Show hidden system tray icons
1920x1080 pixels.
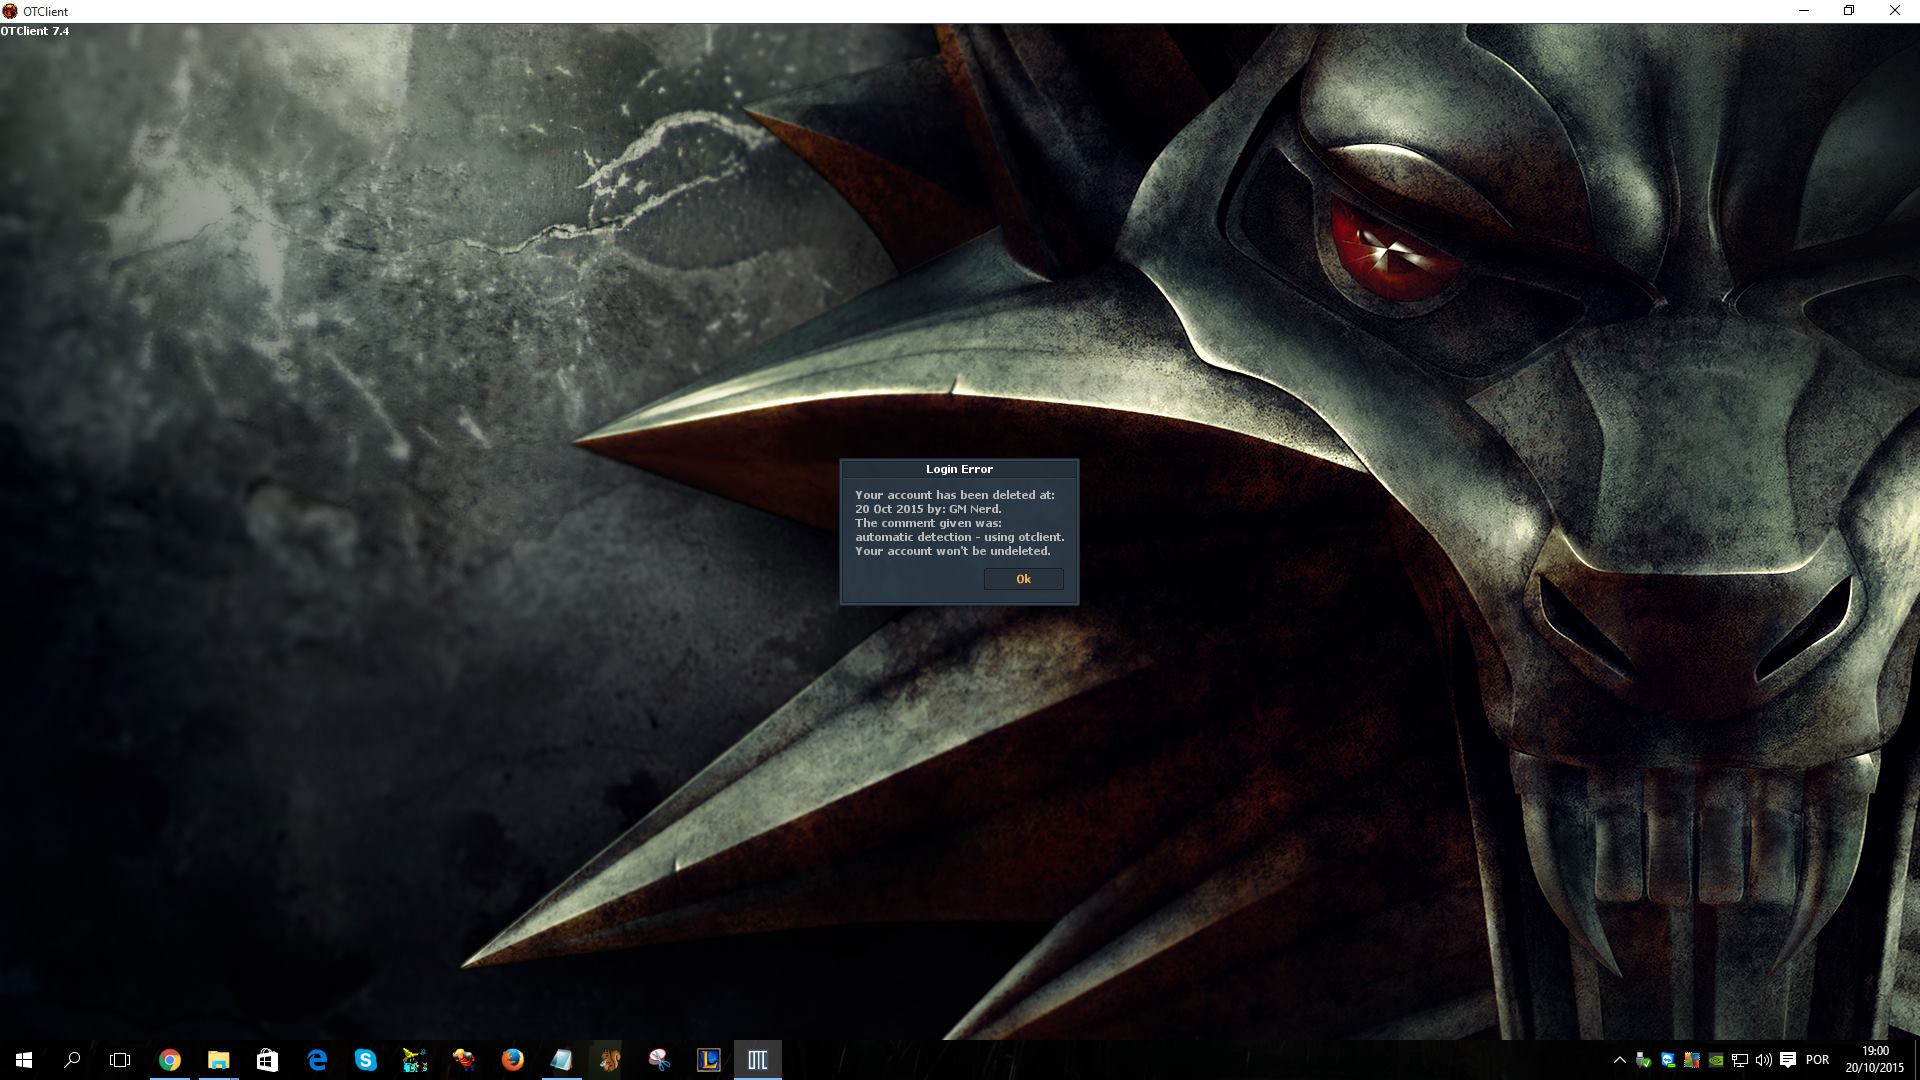[x=1619, y=1060]
